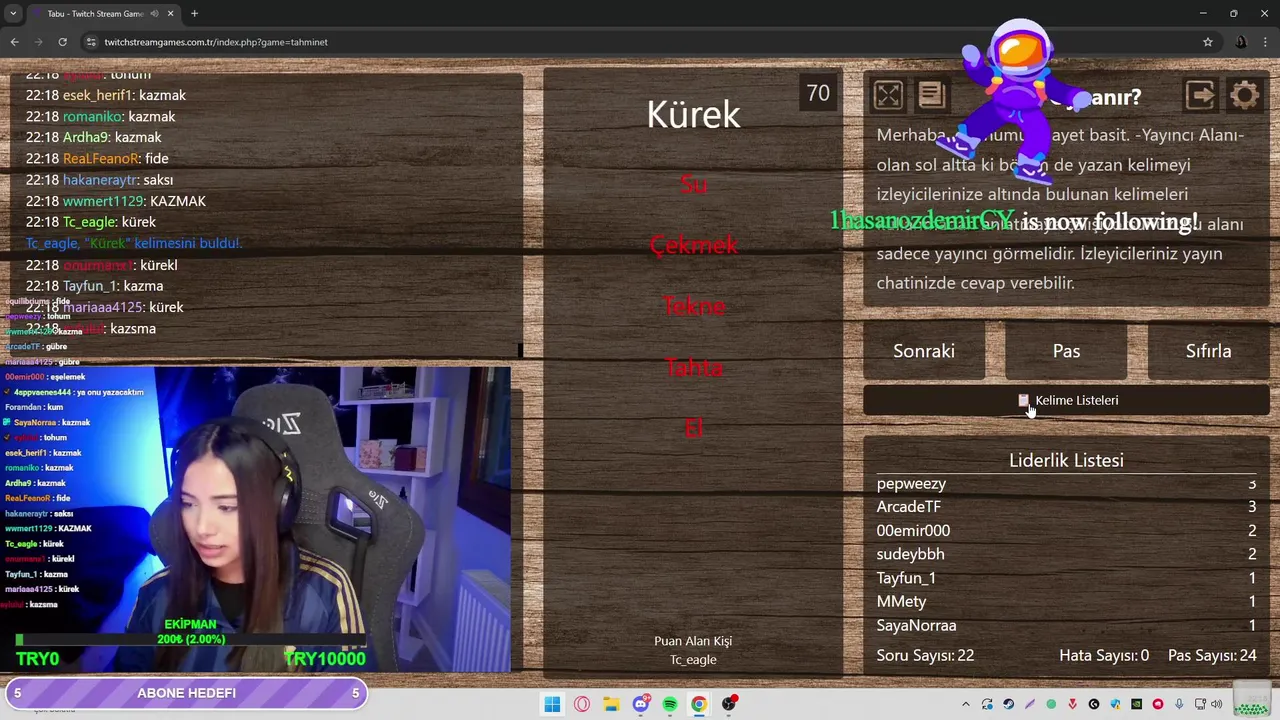Click the forbidden word El
Screen dimensions: 1280x720
[x=693, y=428]
